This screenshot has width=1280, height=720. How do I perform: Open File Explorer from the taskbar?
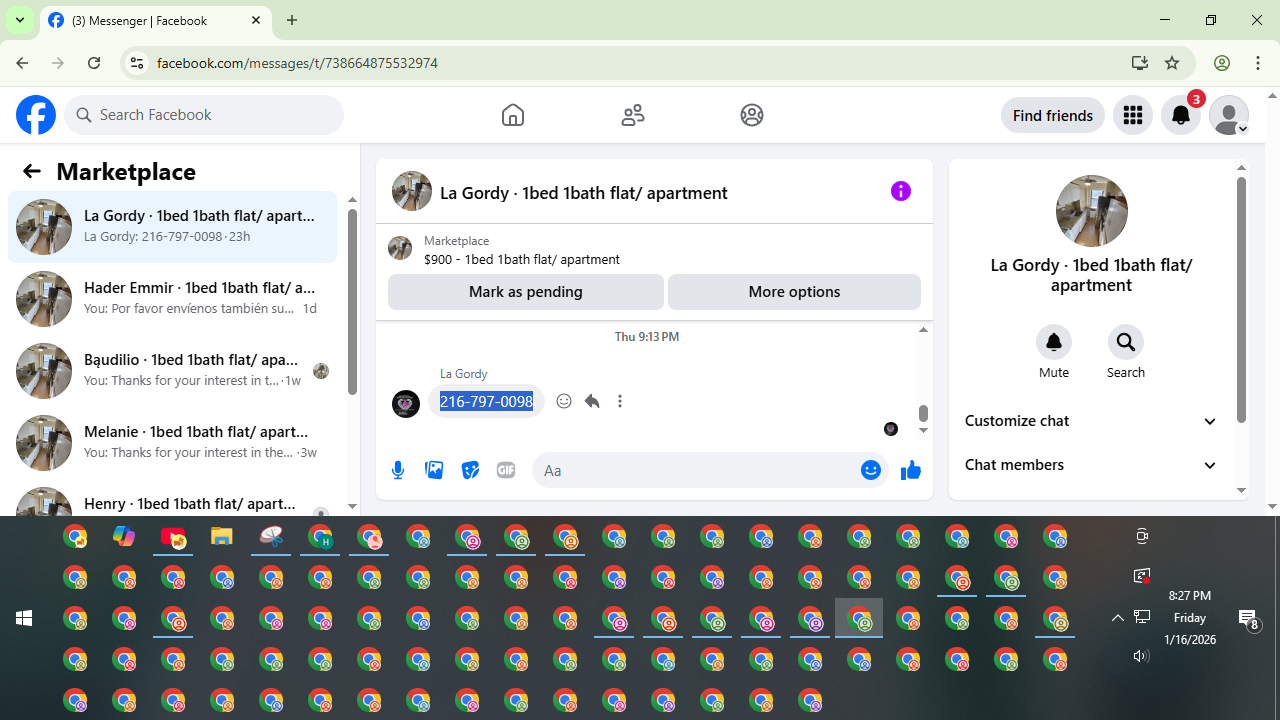[x=222, y=537]
